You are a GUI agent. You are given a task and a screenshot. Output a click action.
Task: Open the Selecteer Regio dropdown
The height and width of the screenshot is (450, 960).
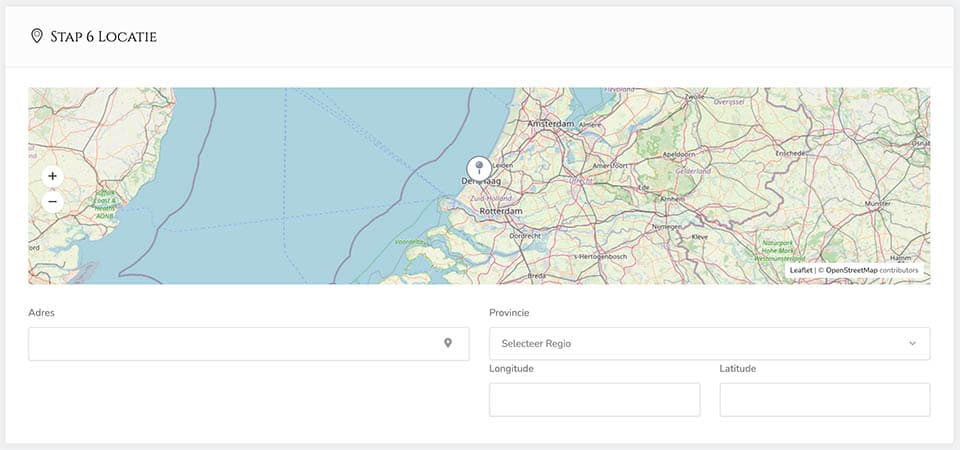(x=709, y=343)
